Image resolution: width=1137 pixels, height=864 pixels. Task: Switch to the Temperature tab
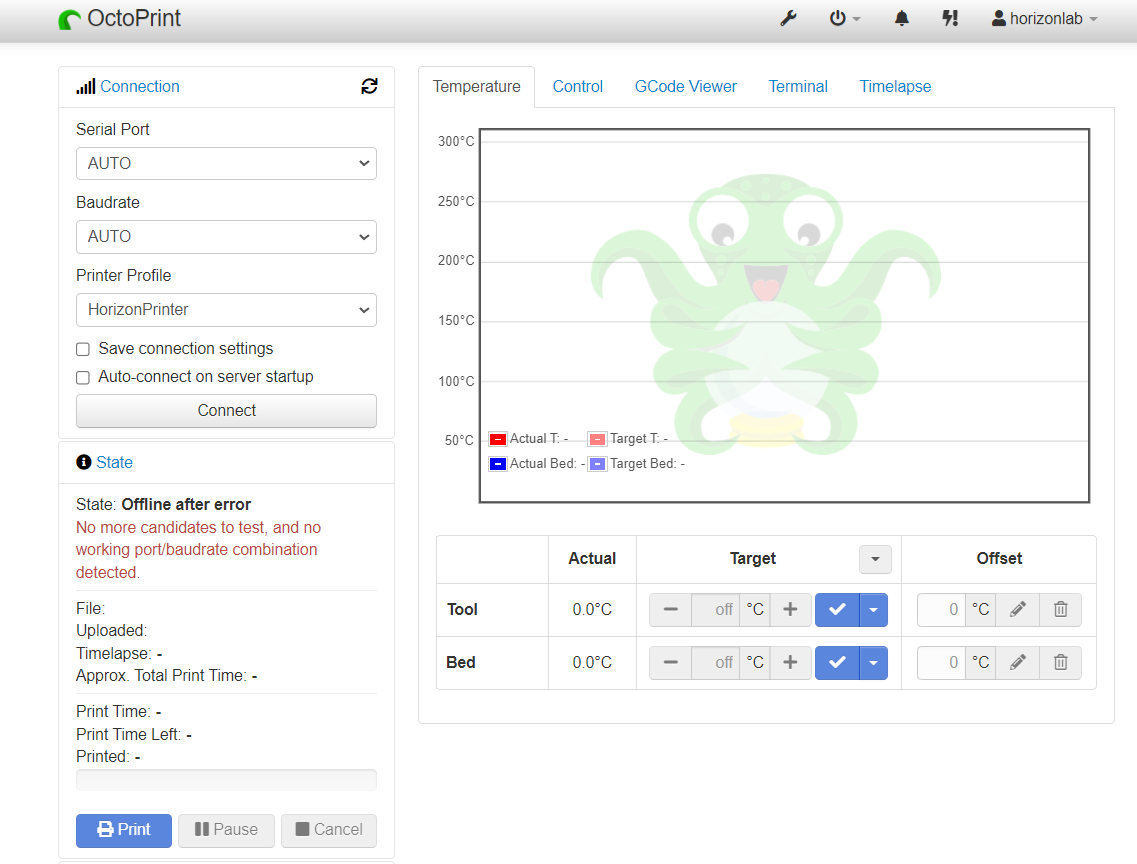(476, 86)
